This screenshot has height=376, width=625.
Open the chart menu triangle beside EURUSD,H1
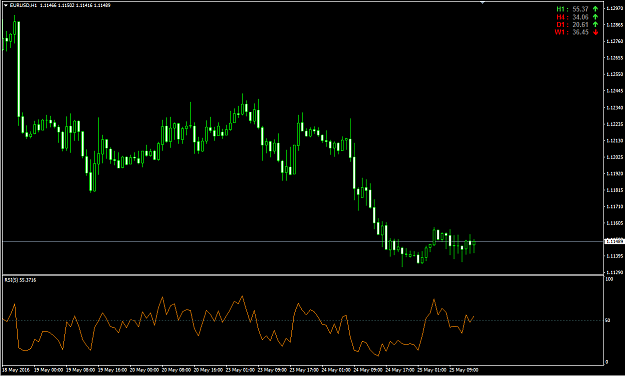6,5
